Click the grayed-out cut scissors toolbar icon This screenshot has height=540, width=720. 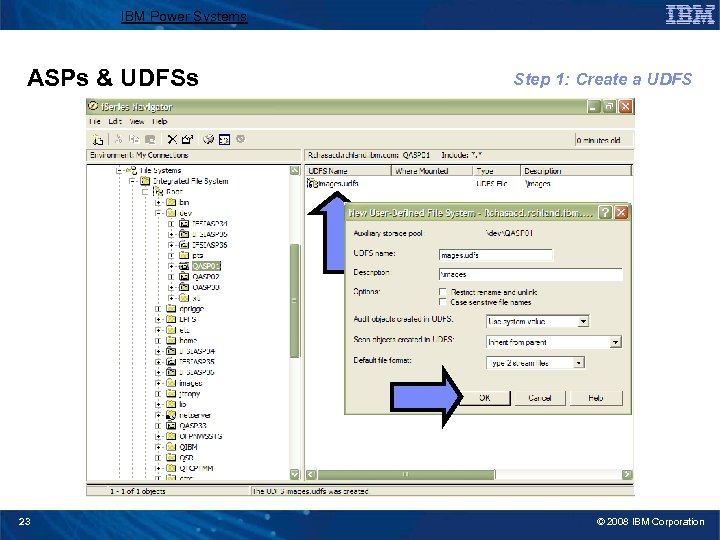click(x=118, y=140)
